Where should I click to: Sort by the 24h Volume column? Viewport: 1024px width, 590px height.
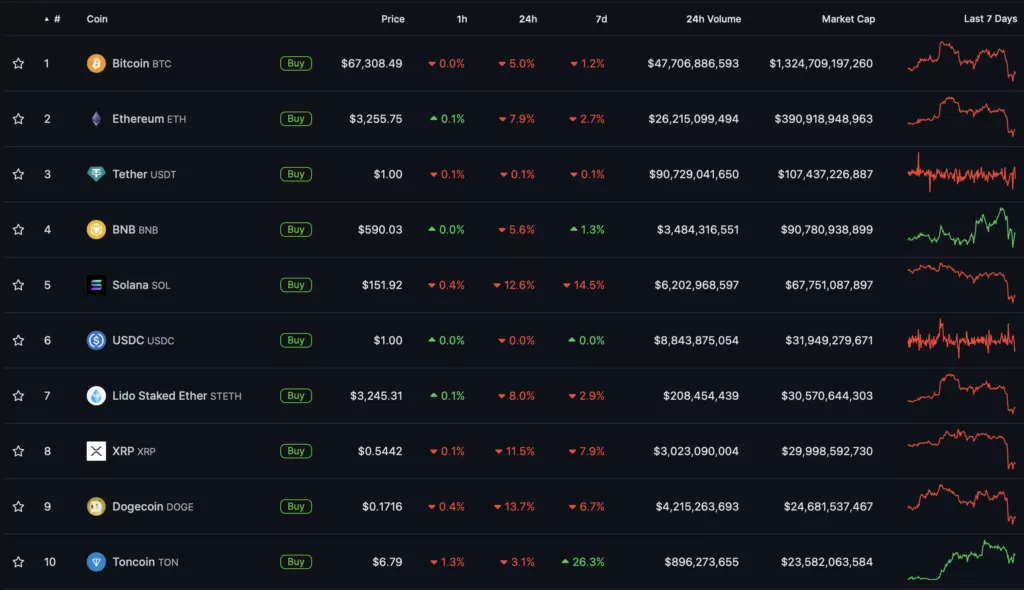[x=713, y=19]
